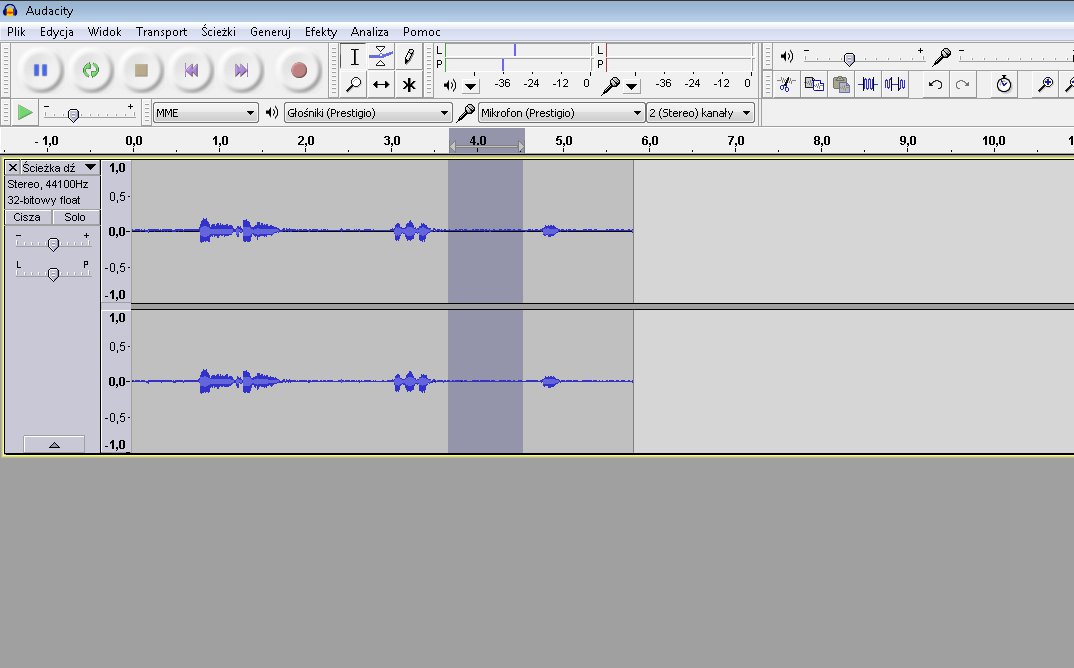Click the green Play-at-speed button
1074x668 pixels.
pyautogui.click(x=25, y=112)
